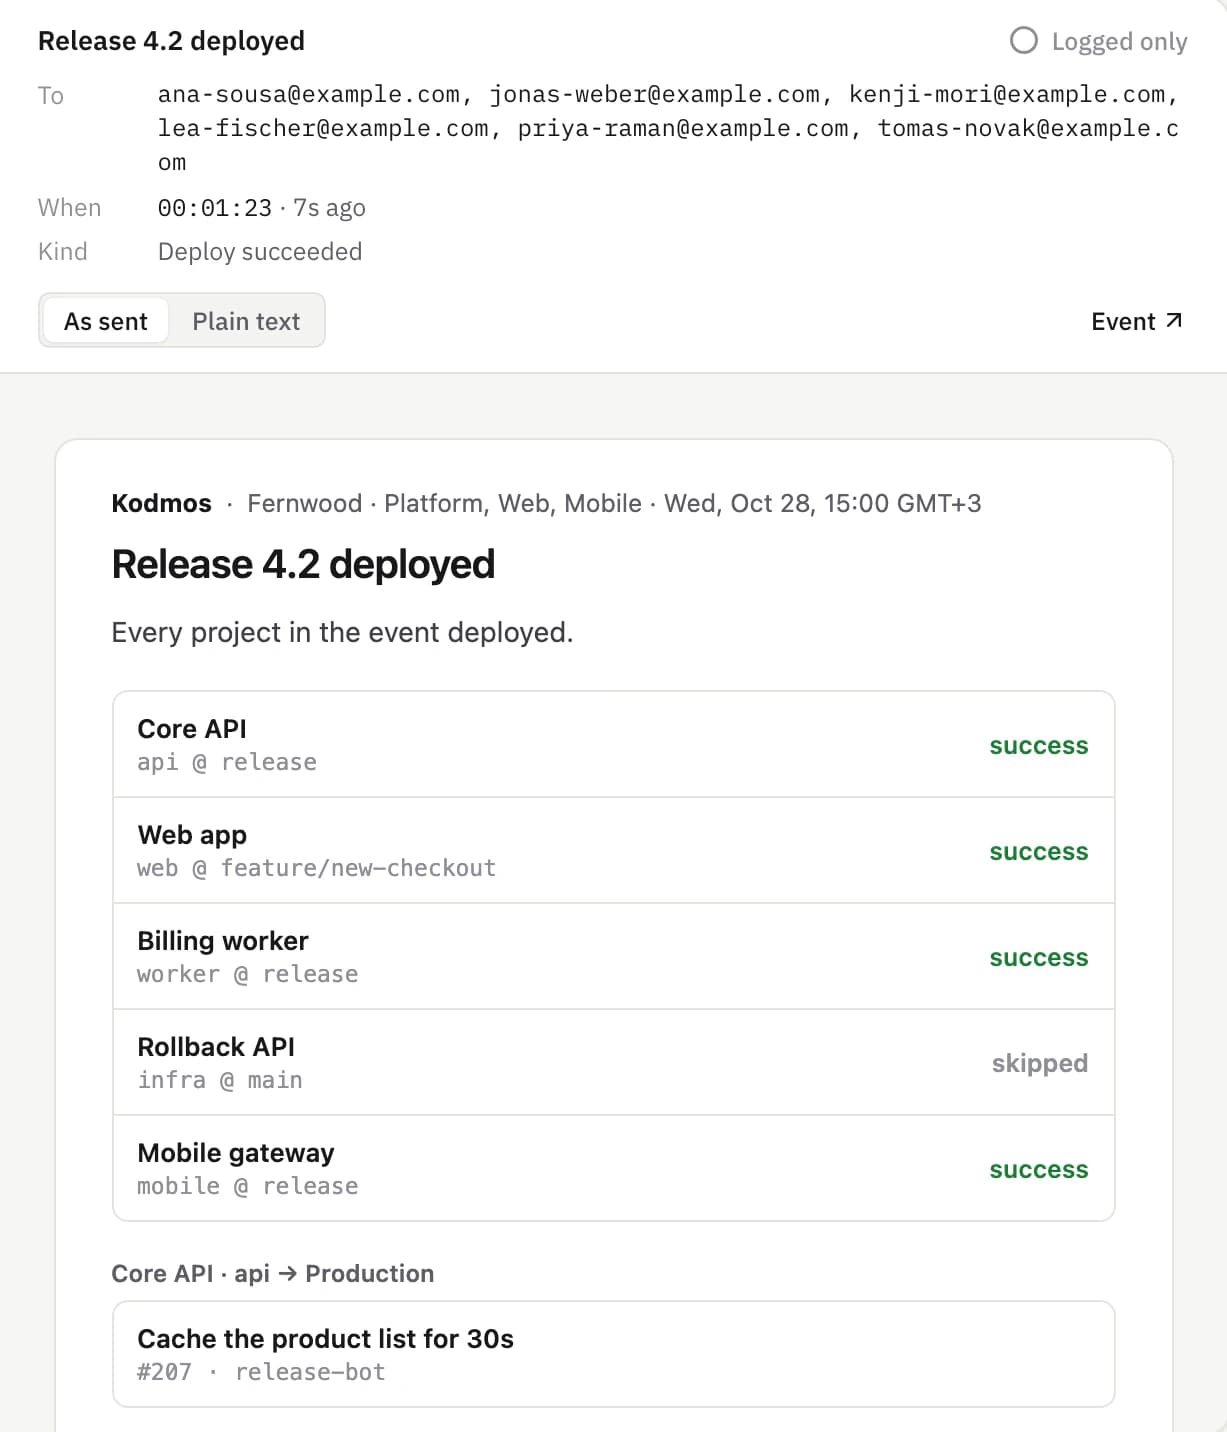This screenshot has width=1227, height=1432.
Task: Click the 'When' field label
Action: [70, 208]
